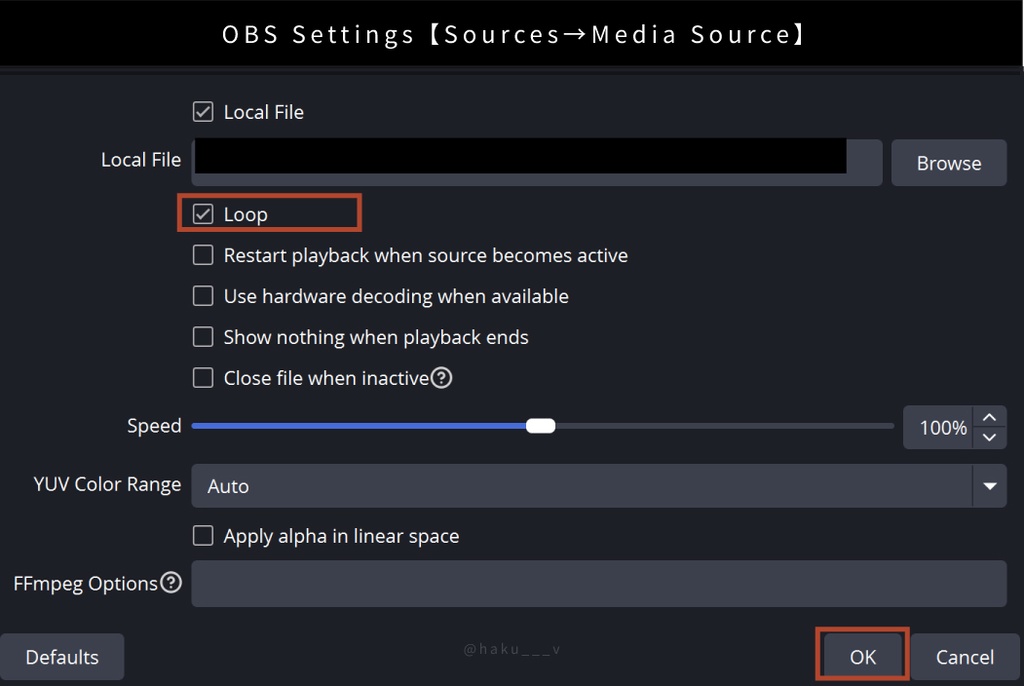This screenshot has width=1024, height=686.
Task: Toggle the Loop checkbox
Action: [203, 214]
